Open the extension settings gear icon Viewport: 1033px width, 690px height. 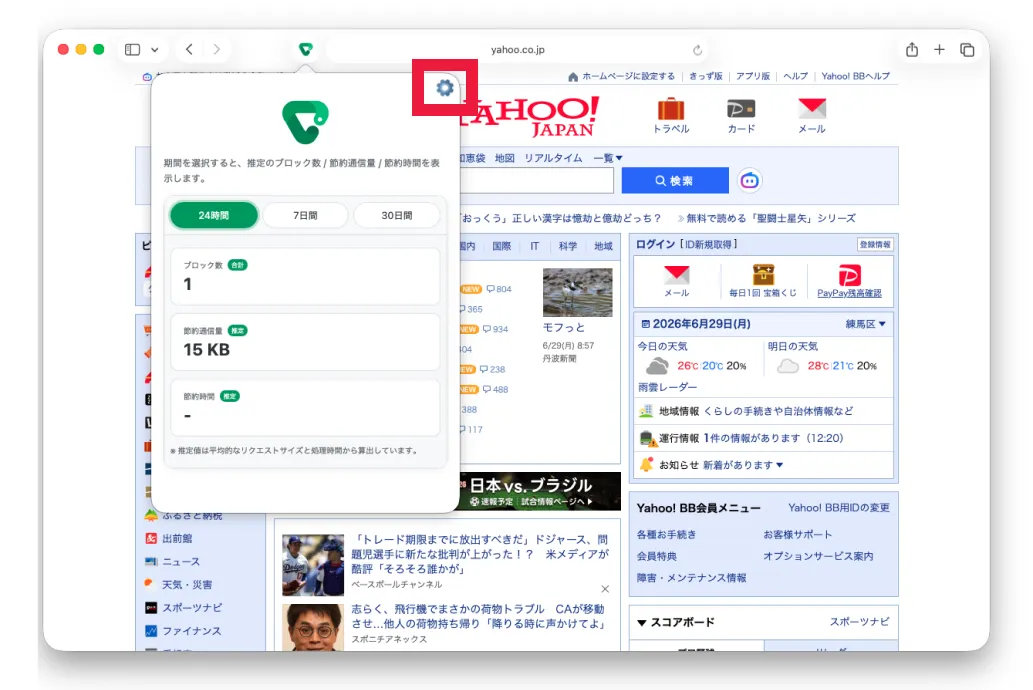coord(445,88)
